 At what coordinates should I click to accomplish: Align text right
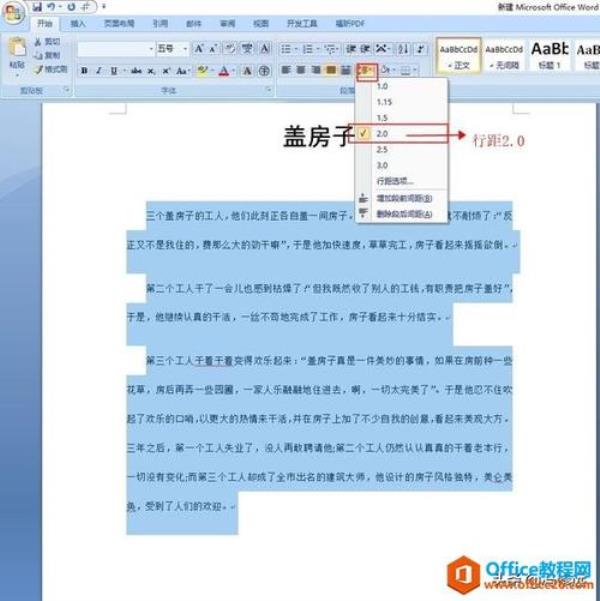click(x=316, y=70)
